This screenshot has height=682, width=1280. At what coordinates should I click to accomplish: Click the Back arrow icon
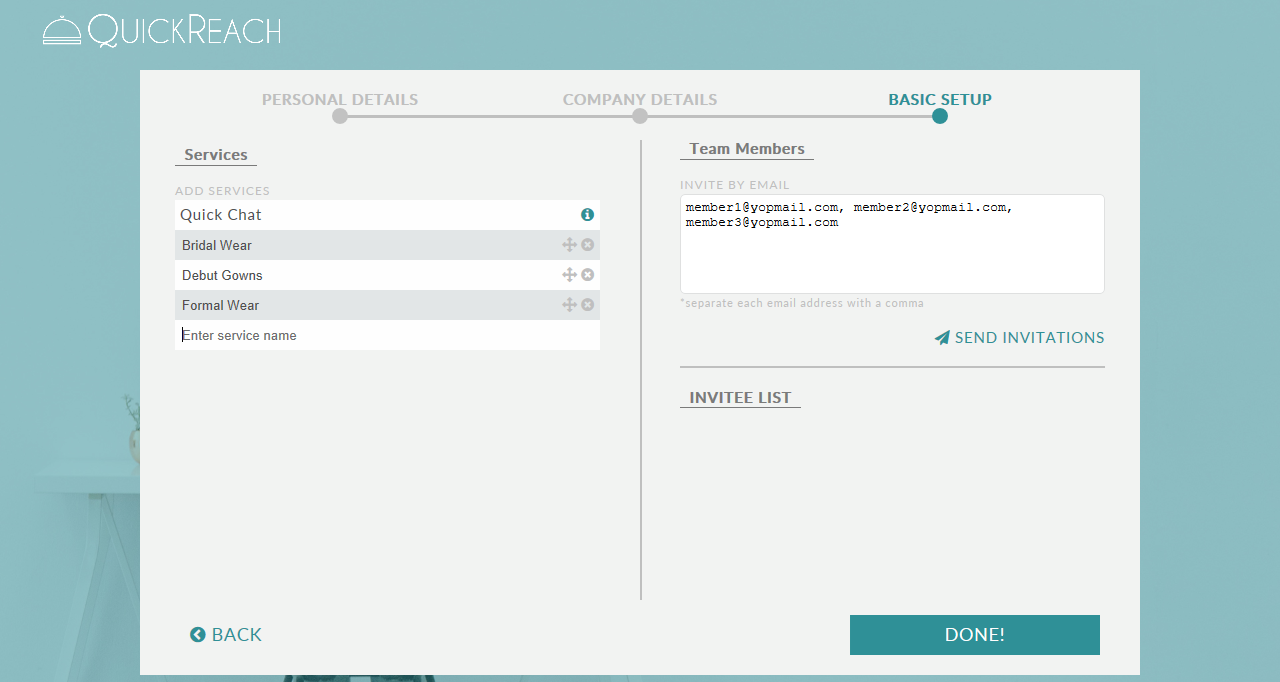[198, 635]
